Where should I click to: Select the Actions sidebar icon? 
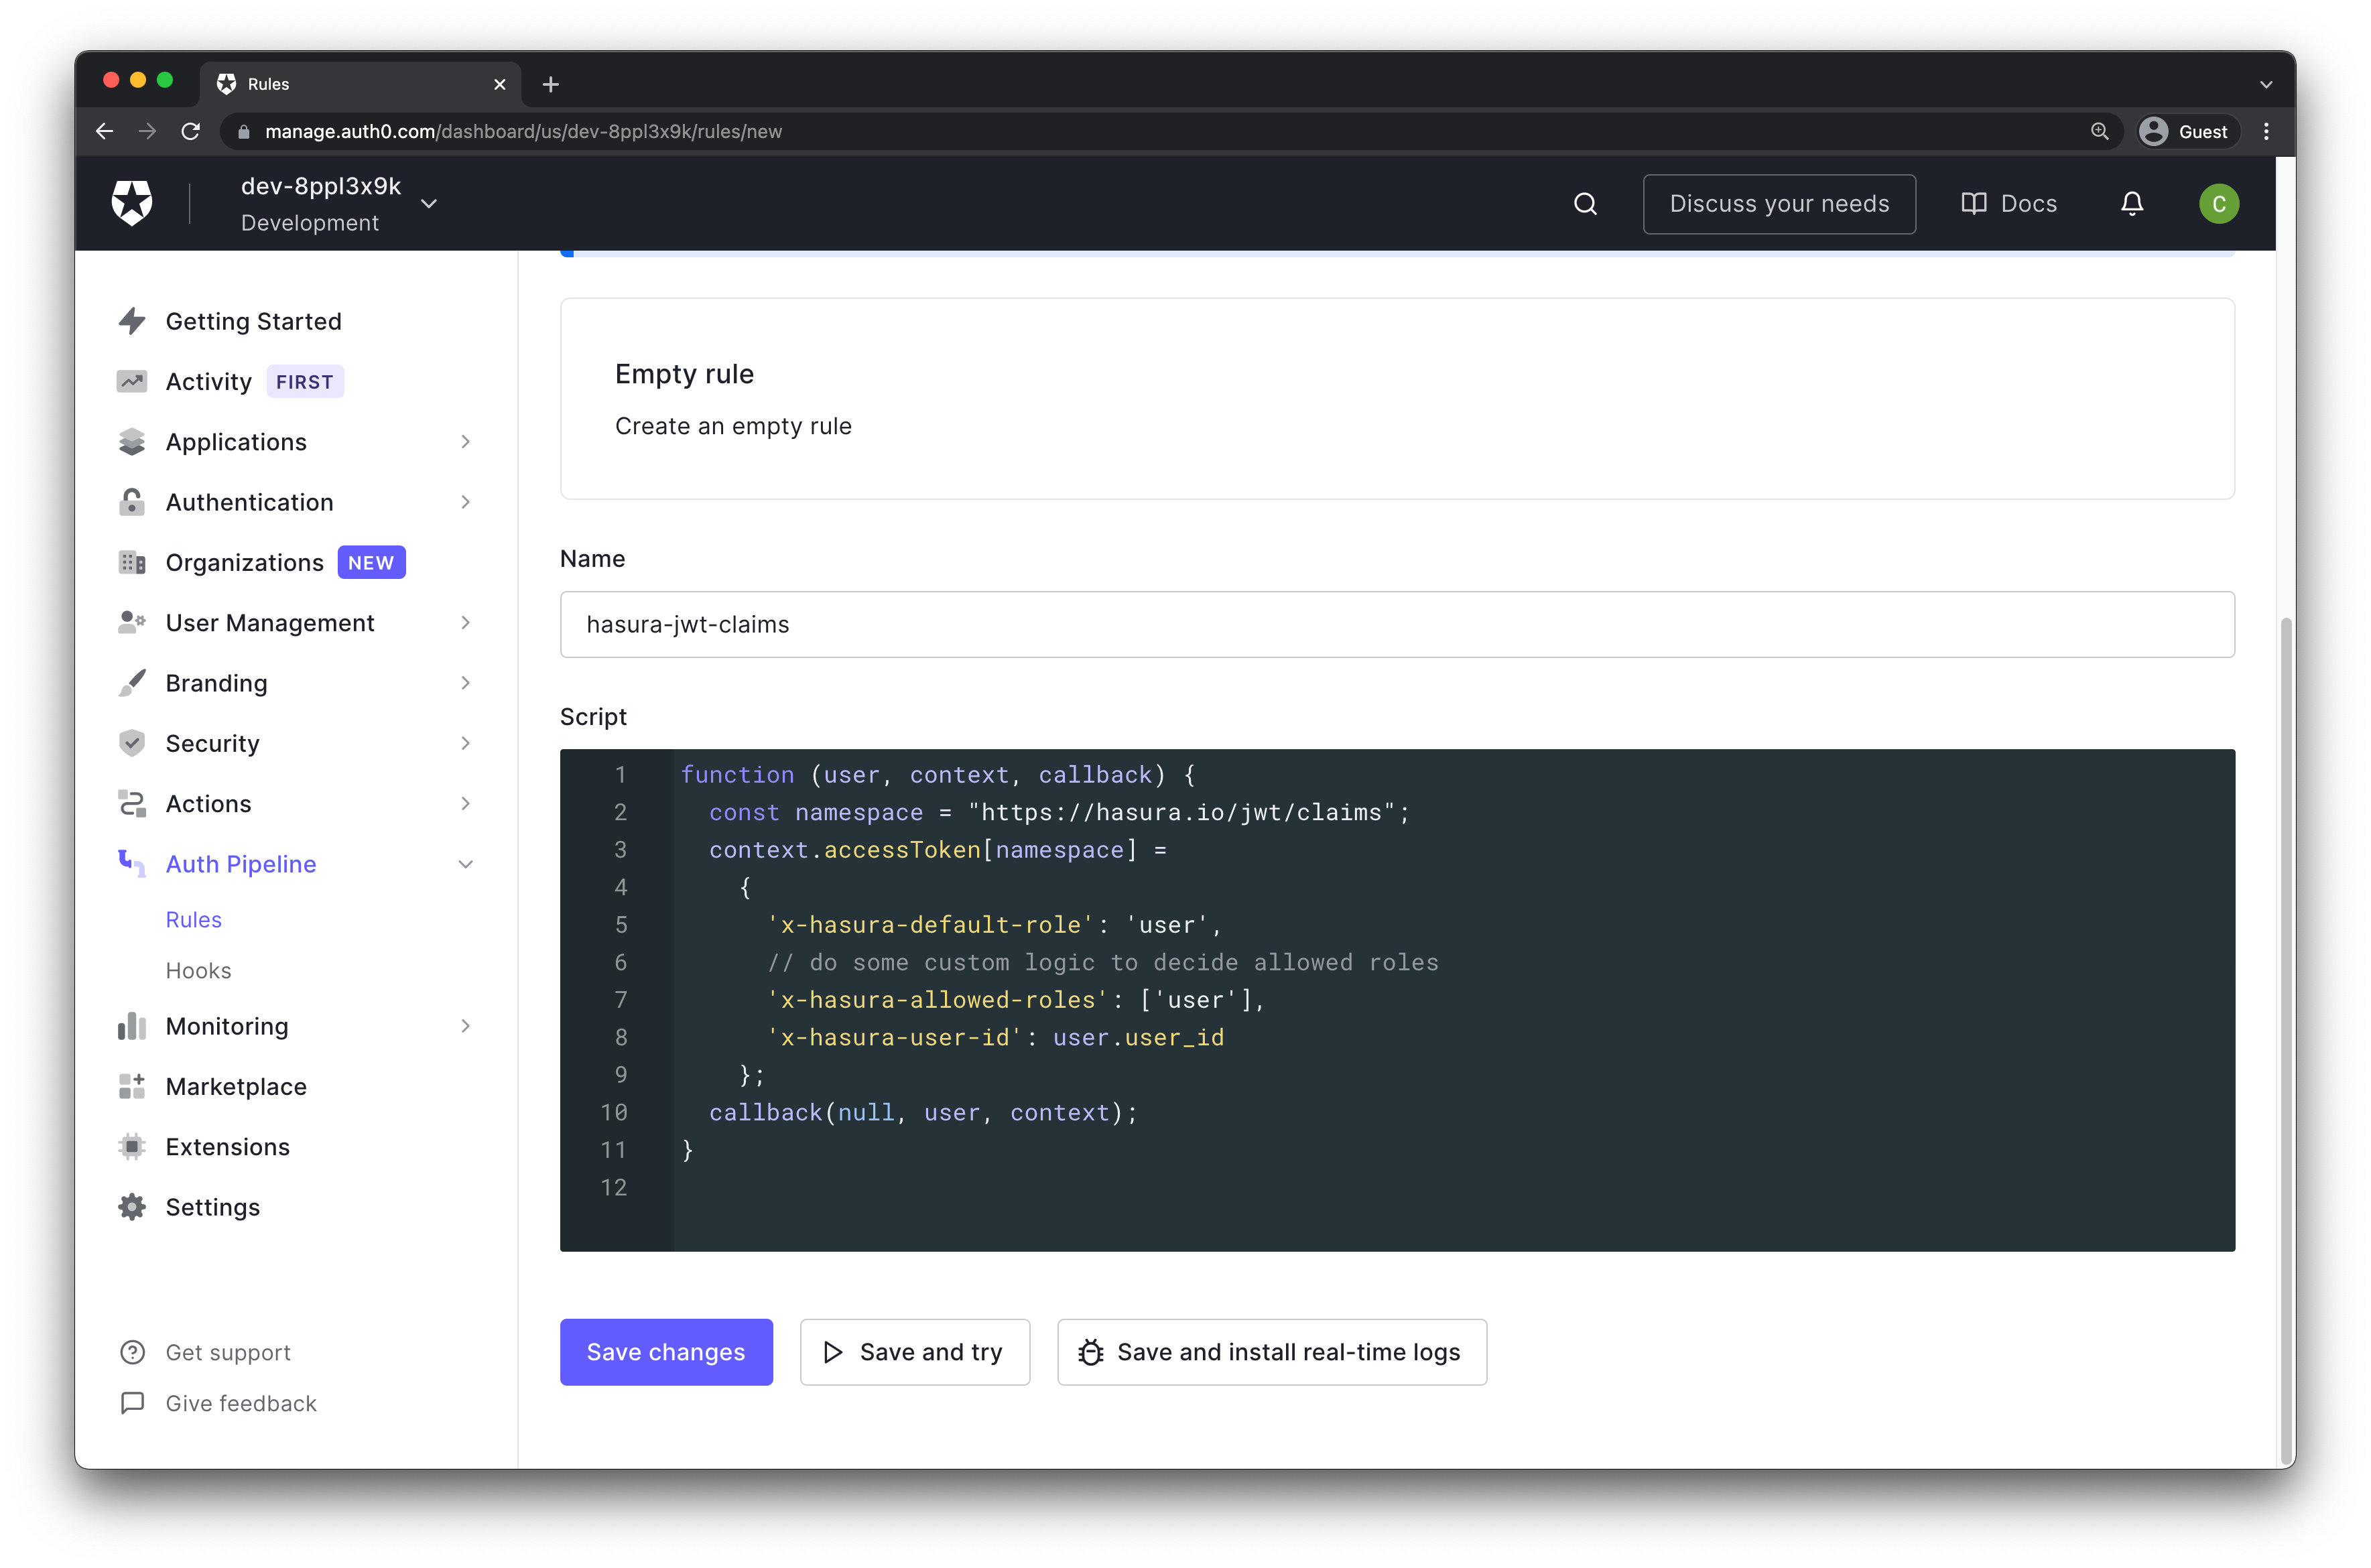coord(132,803)
